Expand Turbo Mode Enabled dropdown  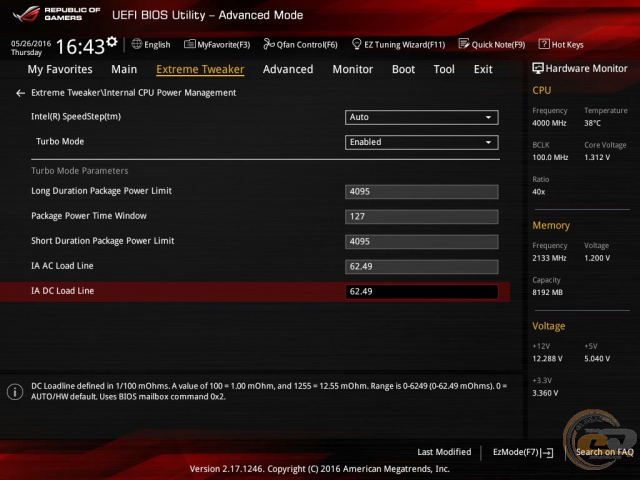tap(422, 142)
